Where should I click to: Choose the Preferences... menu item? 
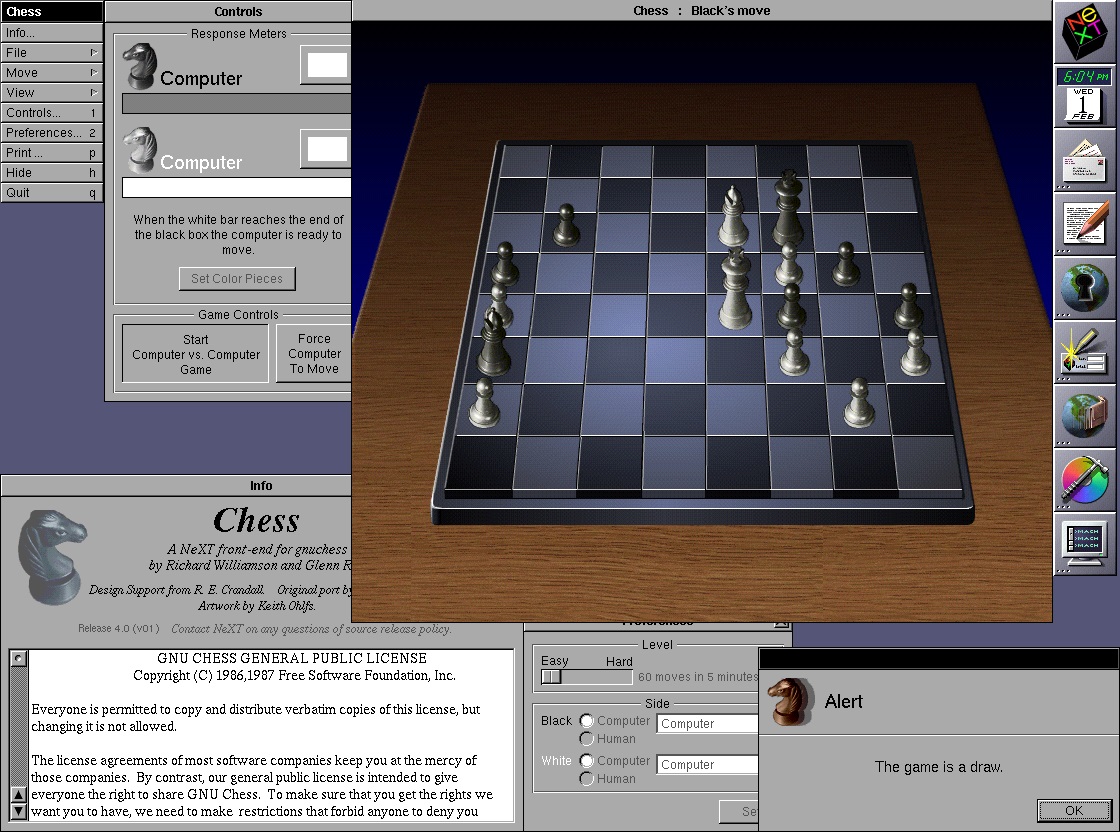coord(51,133)
